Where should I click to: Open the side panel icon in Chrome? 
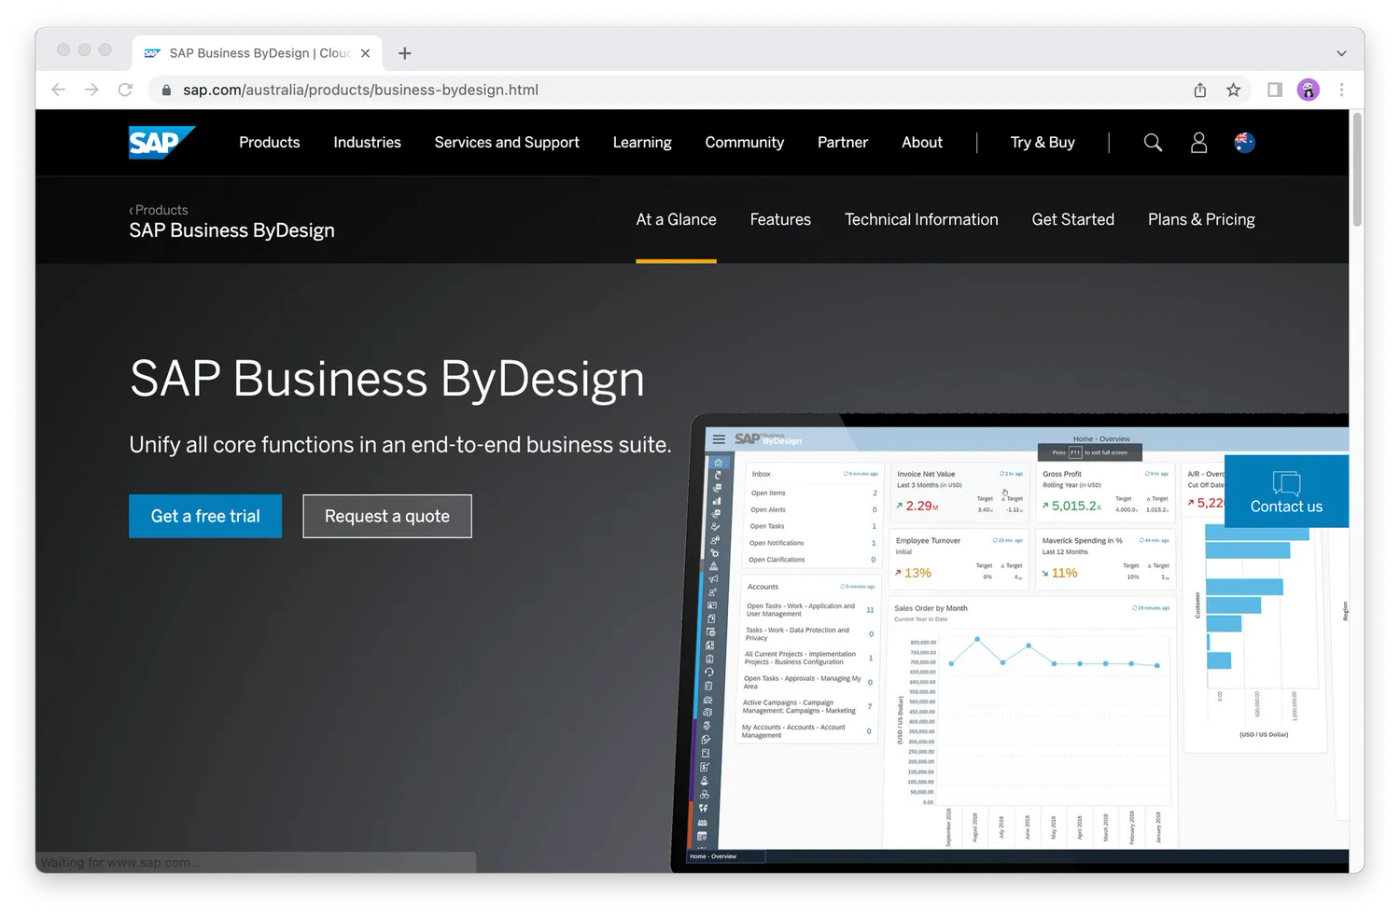tap(1274, 89)
